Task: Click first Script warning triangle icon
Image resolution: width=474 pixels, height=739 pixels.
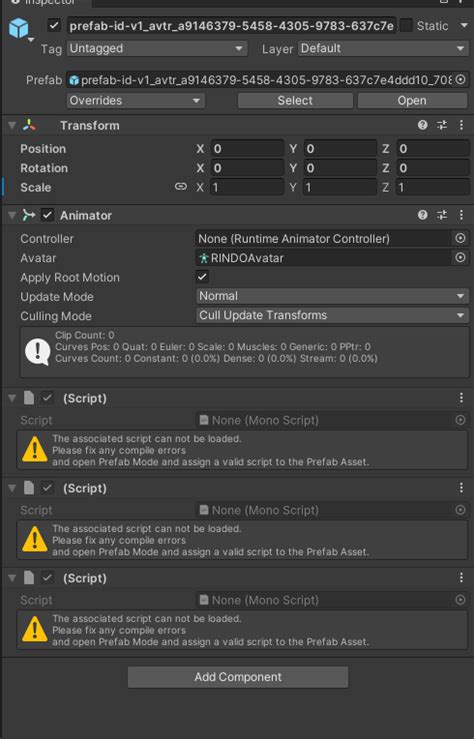Action: tap(35, 449)
